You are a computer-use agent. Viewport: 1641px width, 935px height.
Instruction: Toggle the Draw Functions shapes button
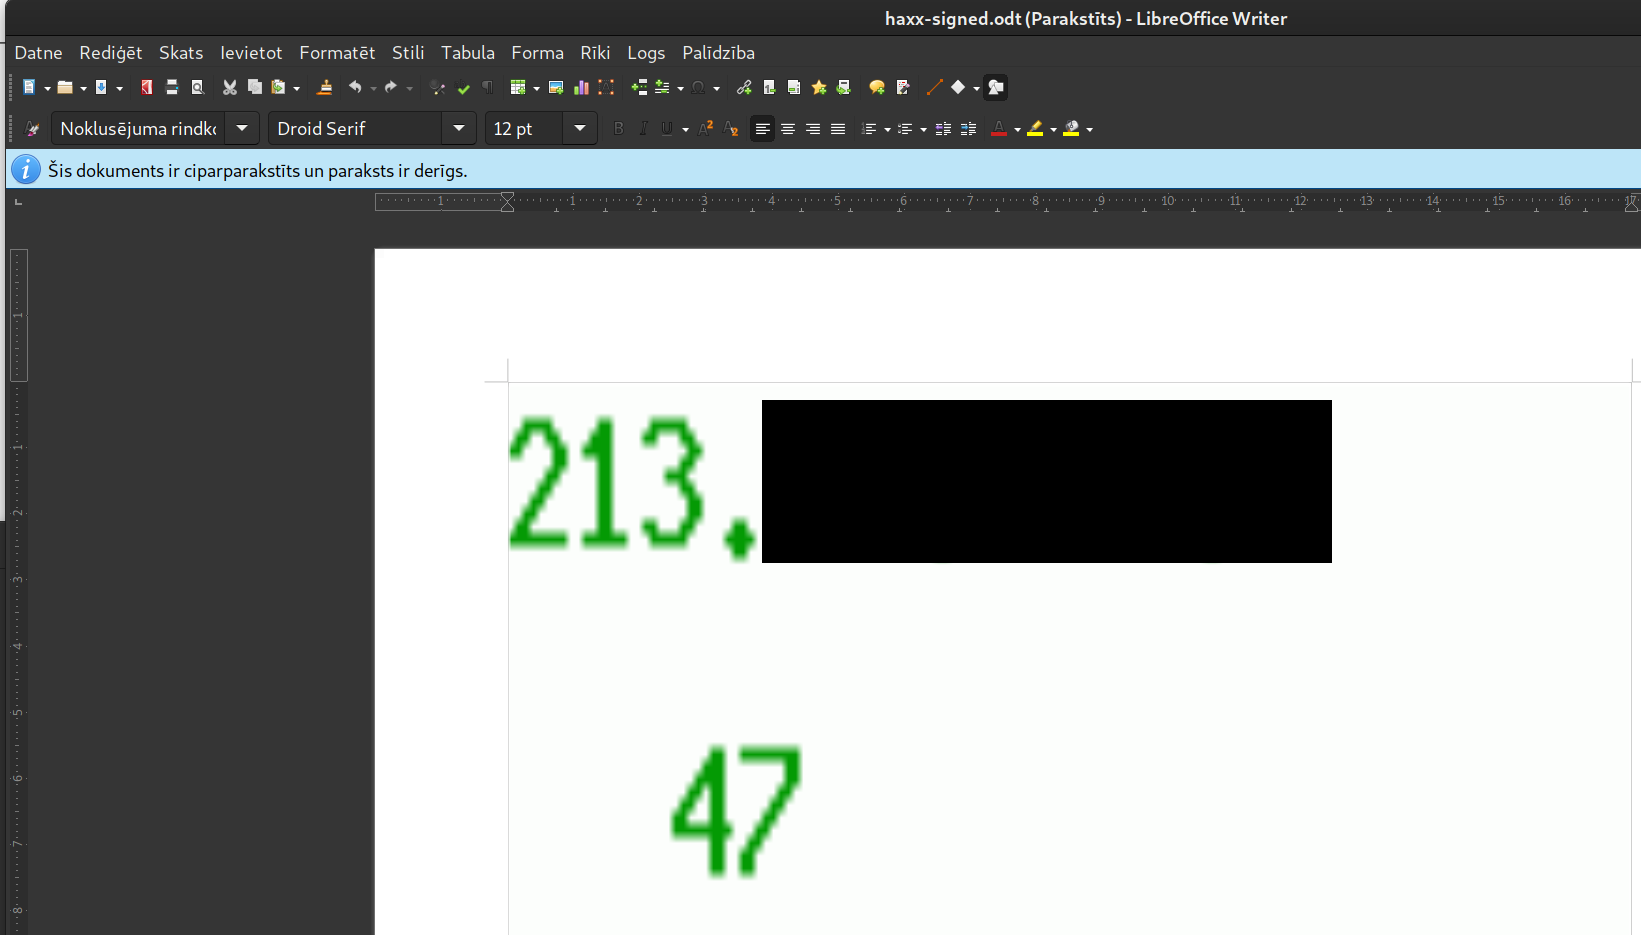pyautogui.click(x=995, y=88)
